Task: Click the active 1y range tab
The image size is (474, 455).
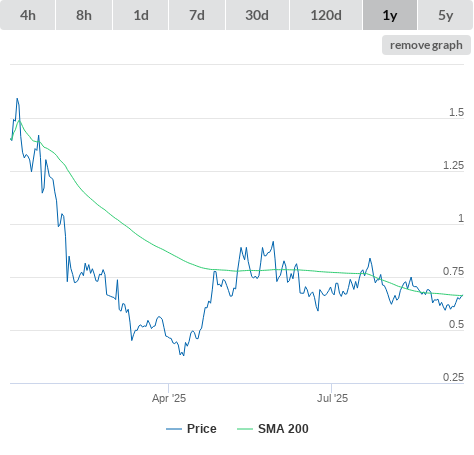Action: (390, 15)
